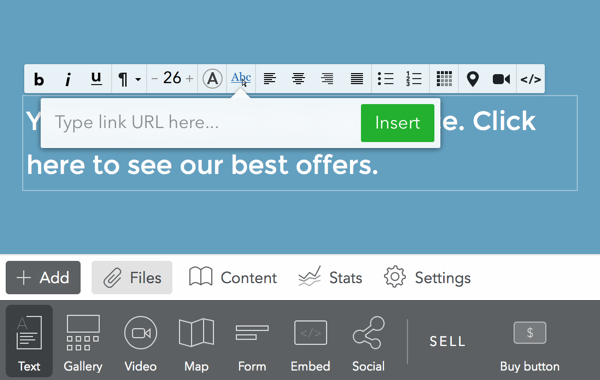Justify the text
This screenshot has width=600, height=380.
click(x=357, y=79)
